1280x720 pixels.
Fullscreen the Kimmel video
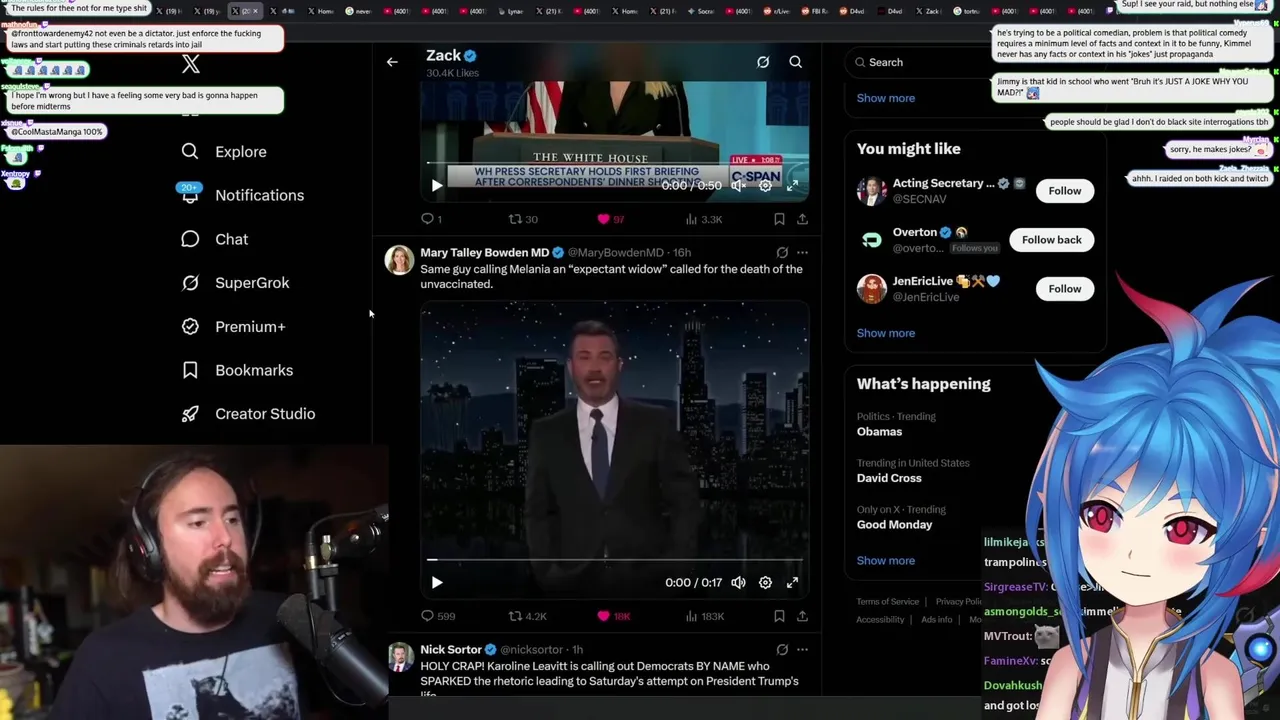[x=792, y=582]
